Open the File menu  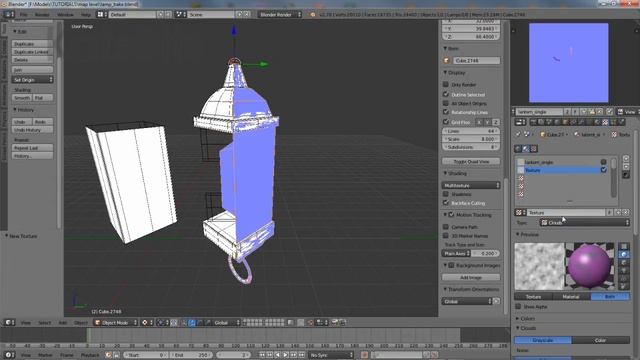point(24,14)
